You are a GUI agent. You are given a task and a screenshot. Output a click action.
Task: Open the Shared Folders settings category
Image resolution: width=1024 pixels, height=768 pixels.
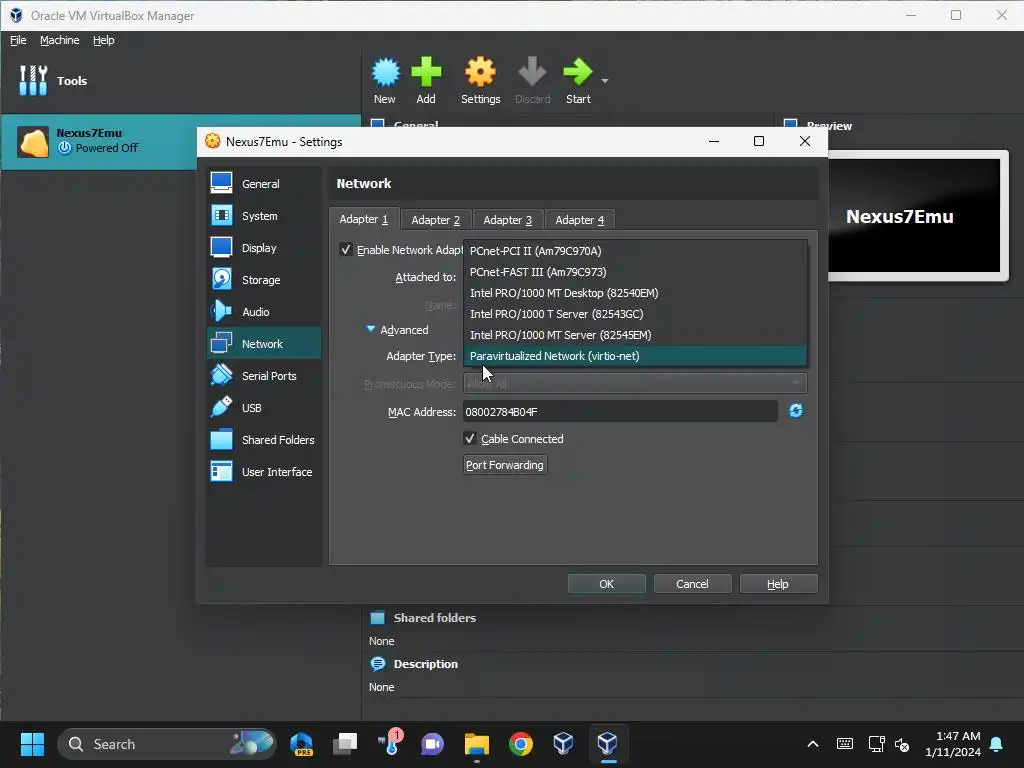[264, 440]
